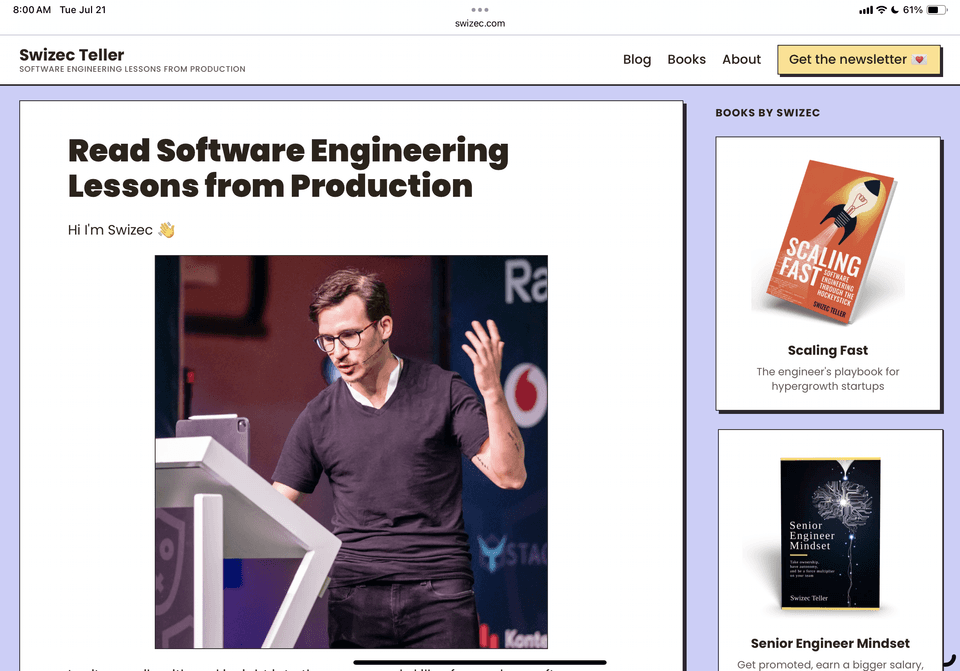Image resolution: width=960 pixels, height=671 pixels.
Task: Tap the 61% battery percentage
Action: [912, 10]
